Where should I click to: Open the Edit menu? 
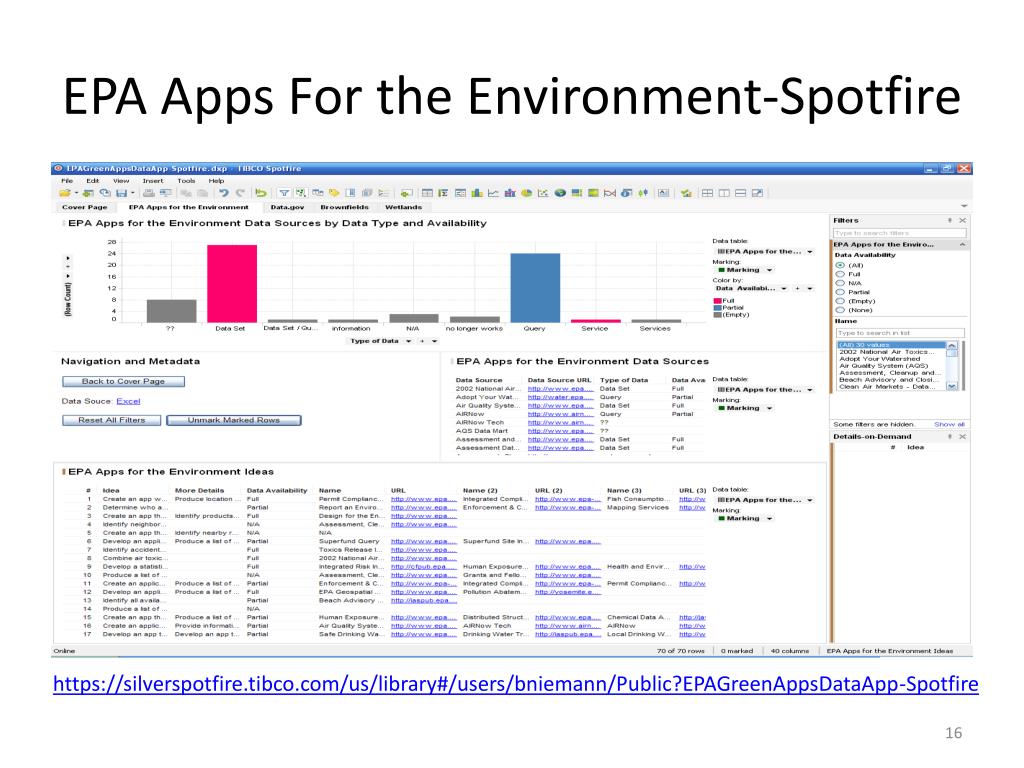[93, 181]
